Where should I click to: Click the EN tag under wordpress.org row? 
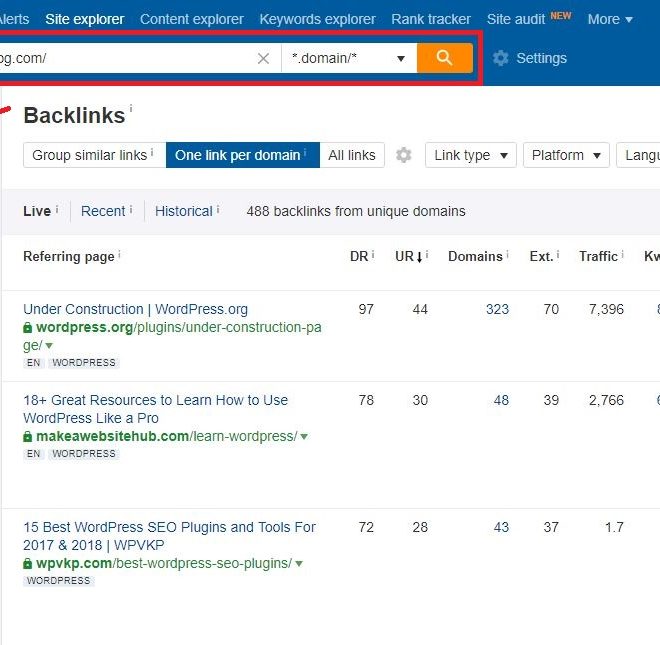[x=34, y=362]
